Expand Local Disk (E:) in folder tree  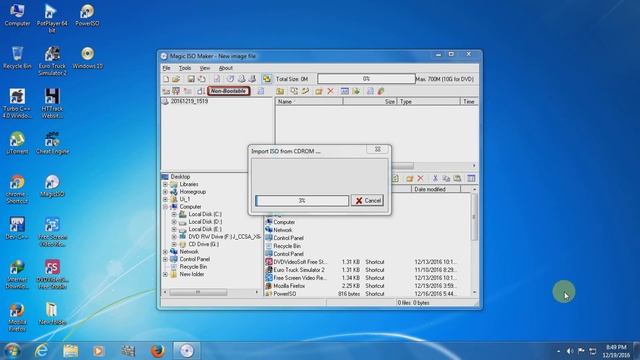pyautogui.click(x=174, y=229)
